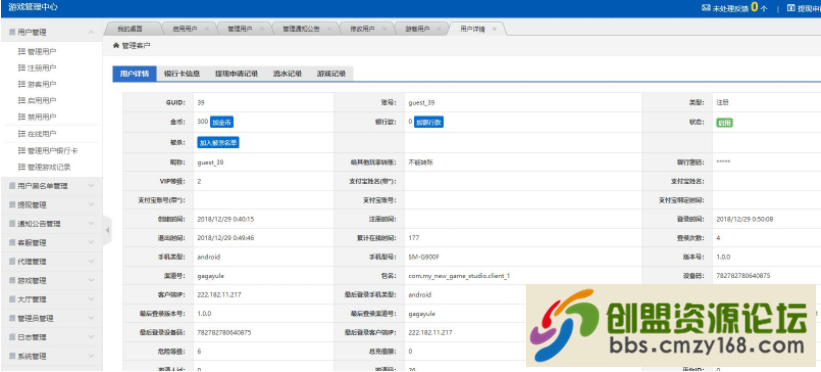This screenshot has height=372, width=821.
Task: Open the 游戏记录 inner tab
Action: [x=331, y=74]
